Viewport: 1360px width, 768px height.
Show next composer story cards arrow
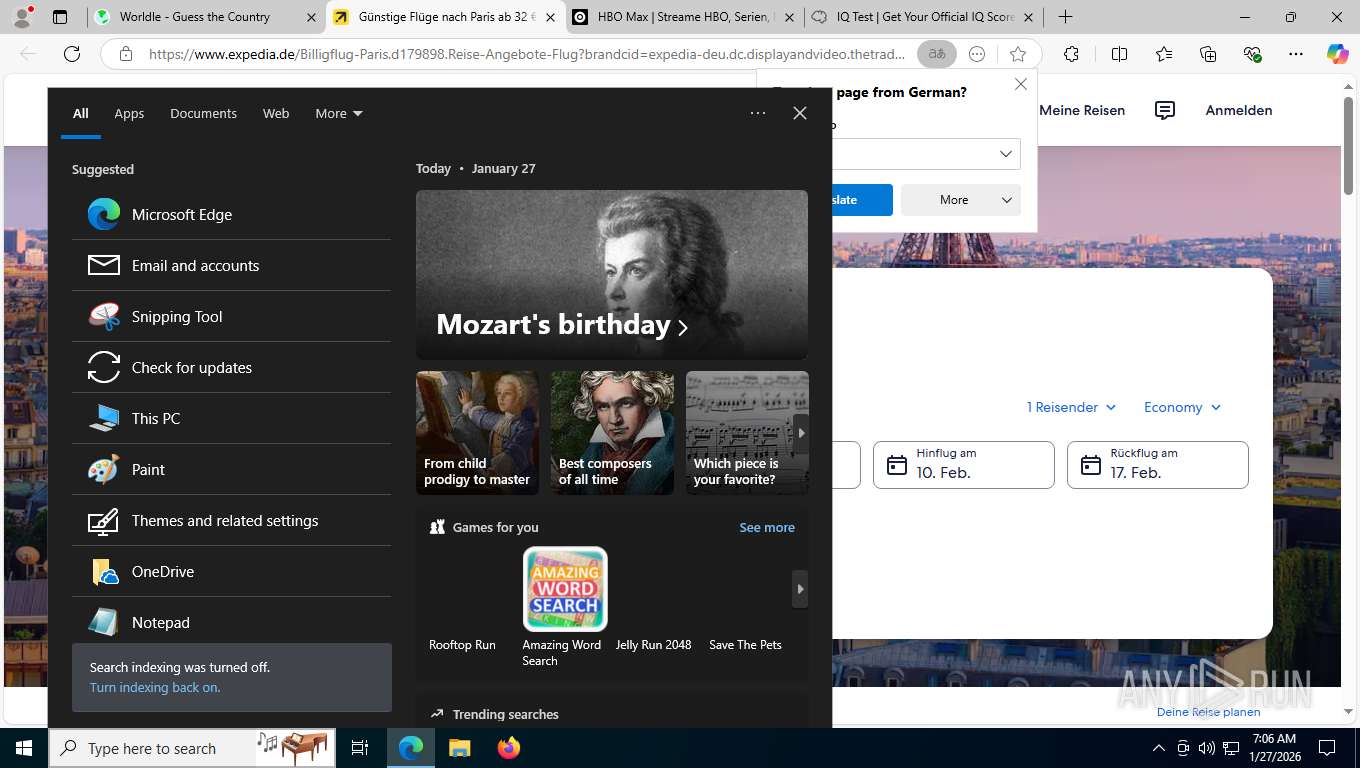pyautogui.click(x=800, y=433)
